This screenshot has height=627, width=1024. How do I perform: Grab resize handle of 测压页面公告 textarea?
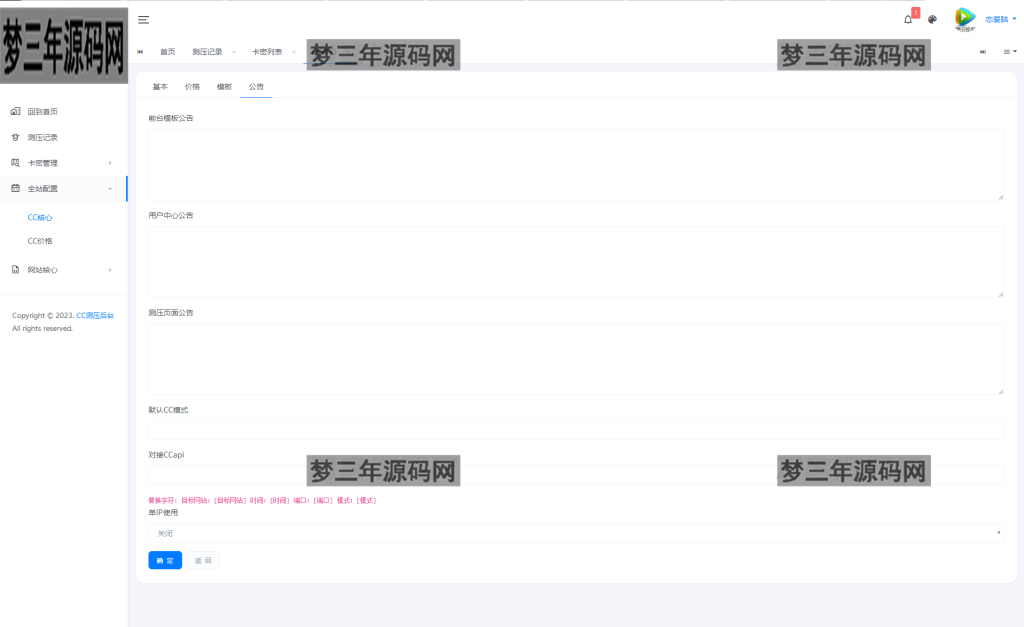click(x=1000, y=391)
